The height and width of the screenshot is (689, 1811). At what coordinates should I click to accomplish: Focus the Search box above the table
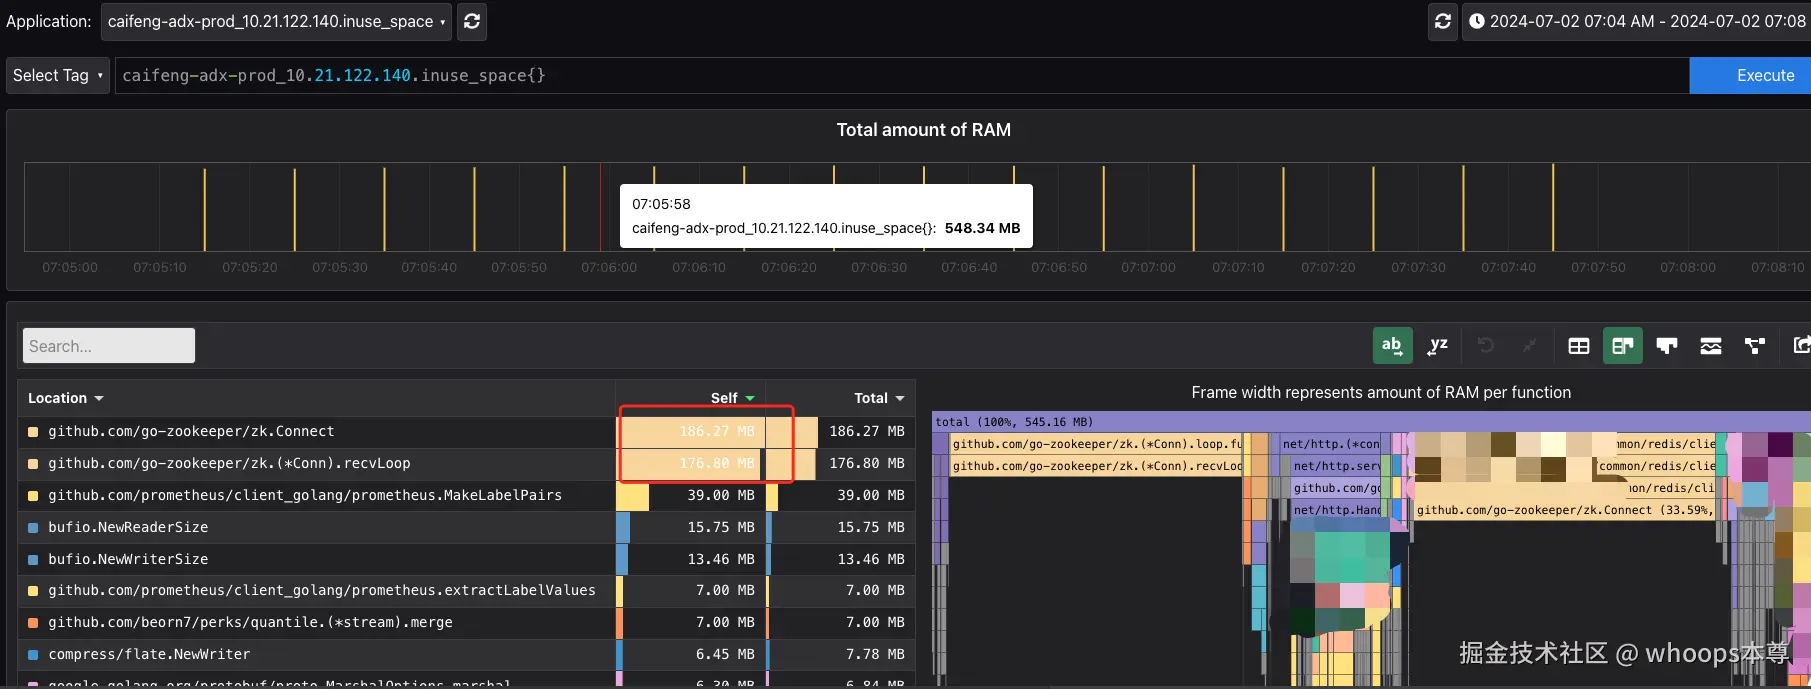click(109, 346)
